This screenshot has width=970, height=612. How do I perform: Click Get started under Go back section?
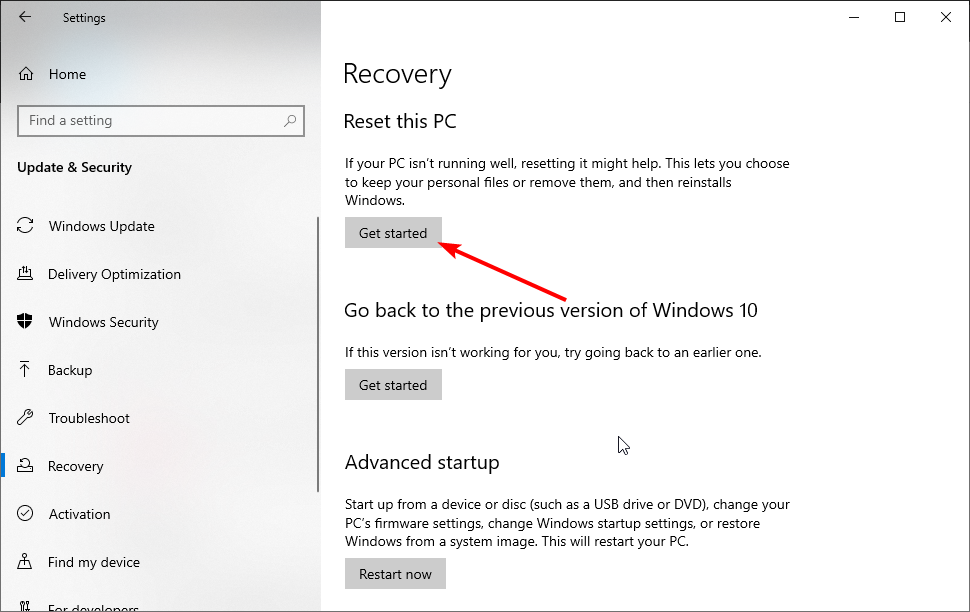[393, 385]
